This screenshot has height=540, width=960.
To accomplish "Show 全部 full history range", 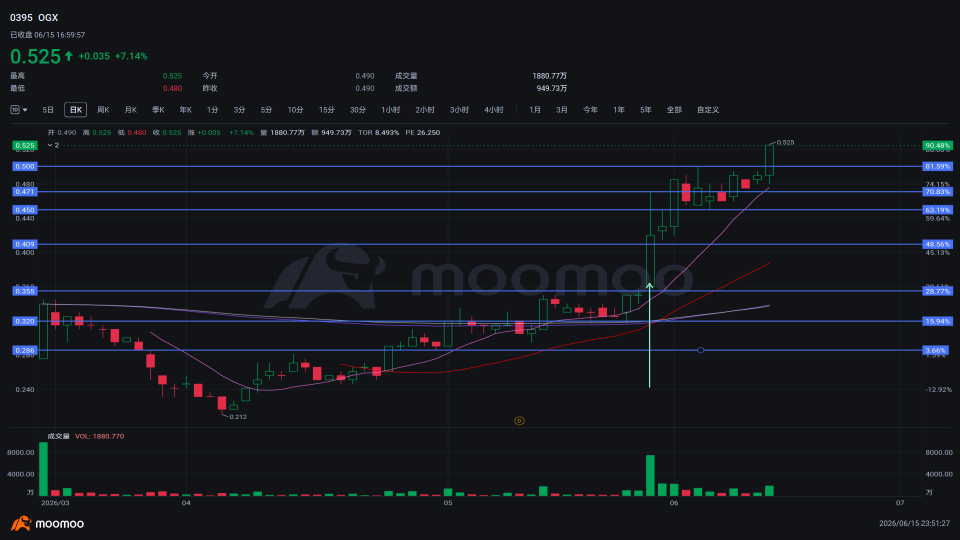I will click(673, 110).
